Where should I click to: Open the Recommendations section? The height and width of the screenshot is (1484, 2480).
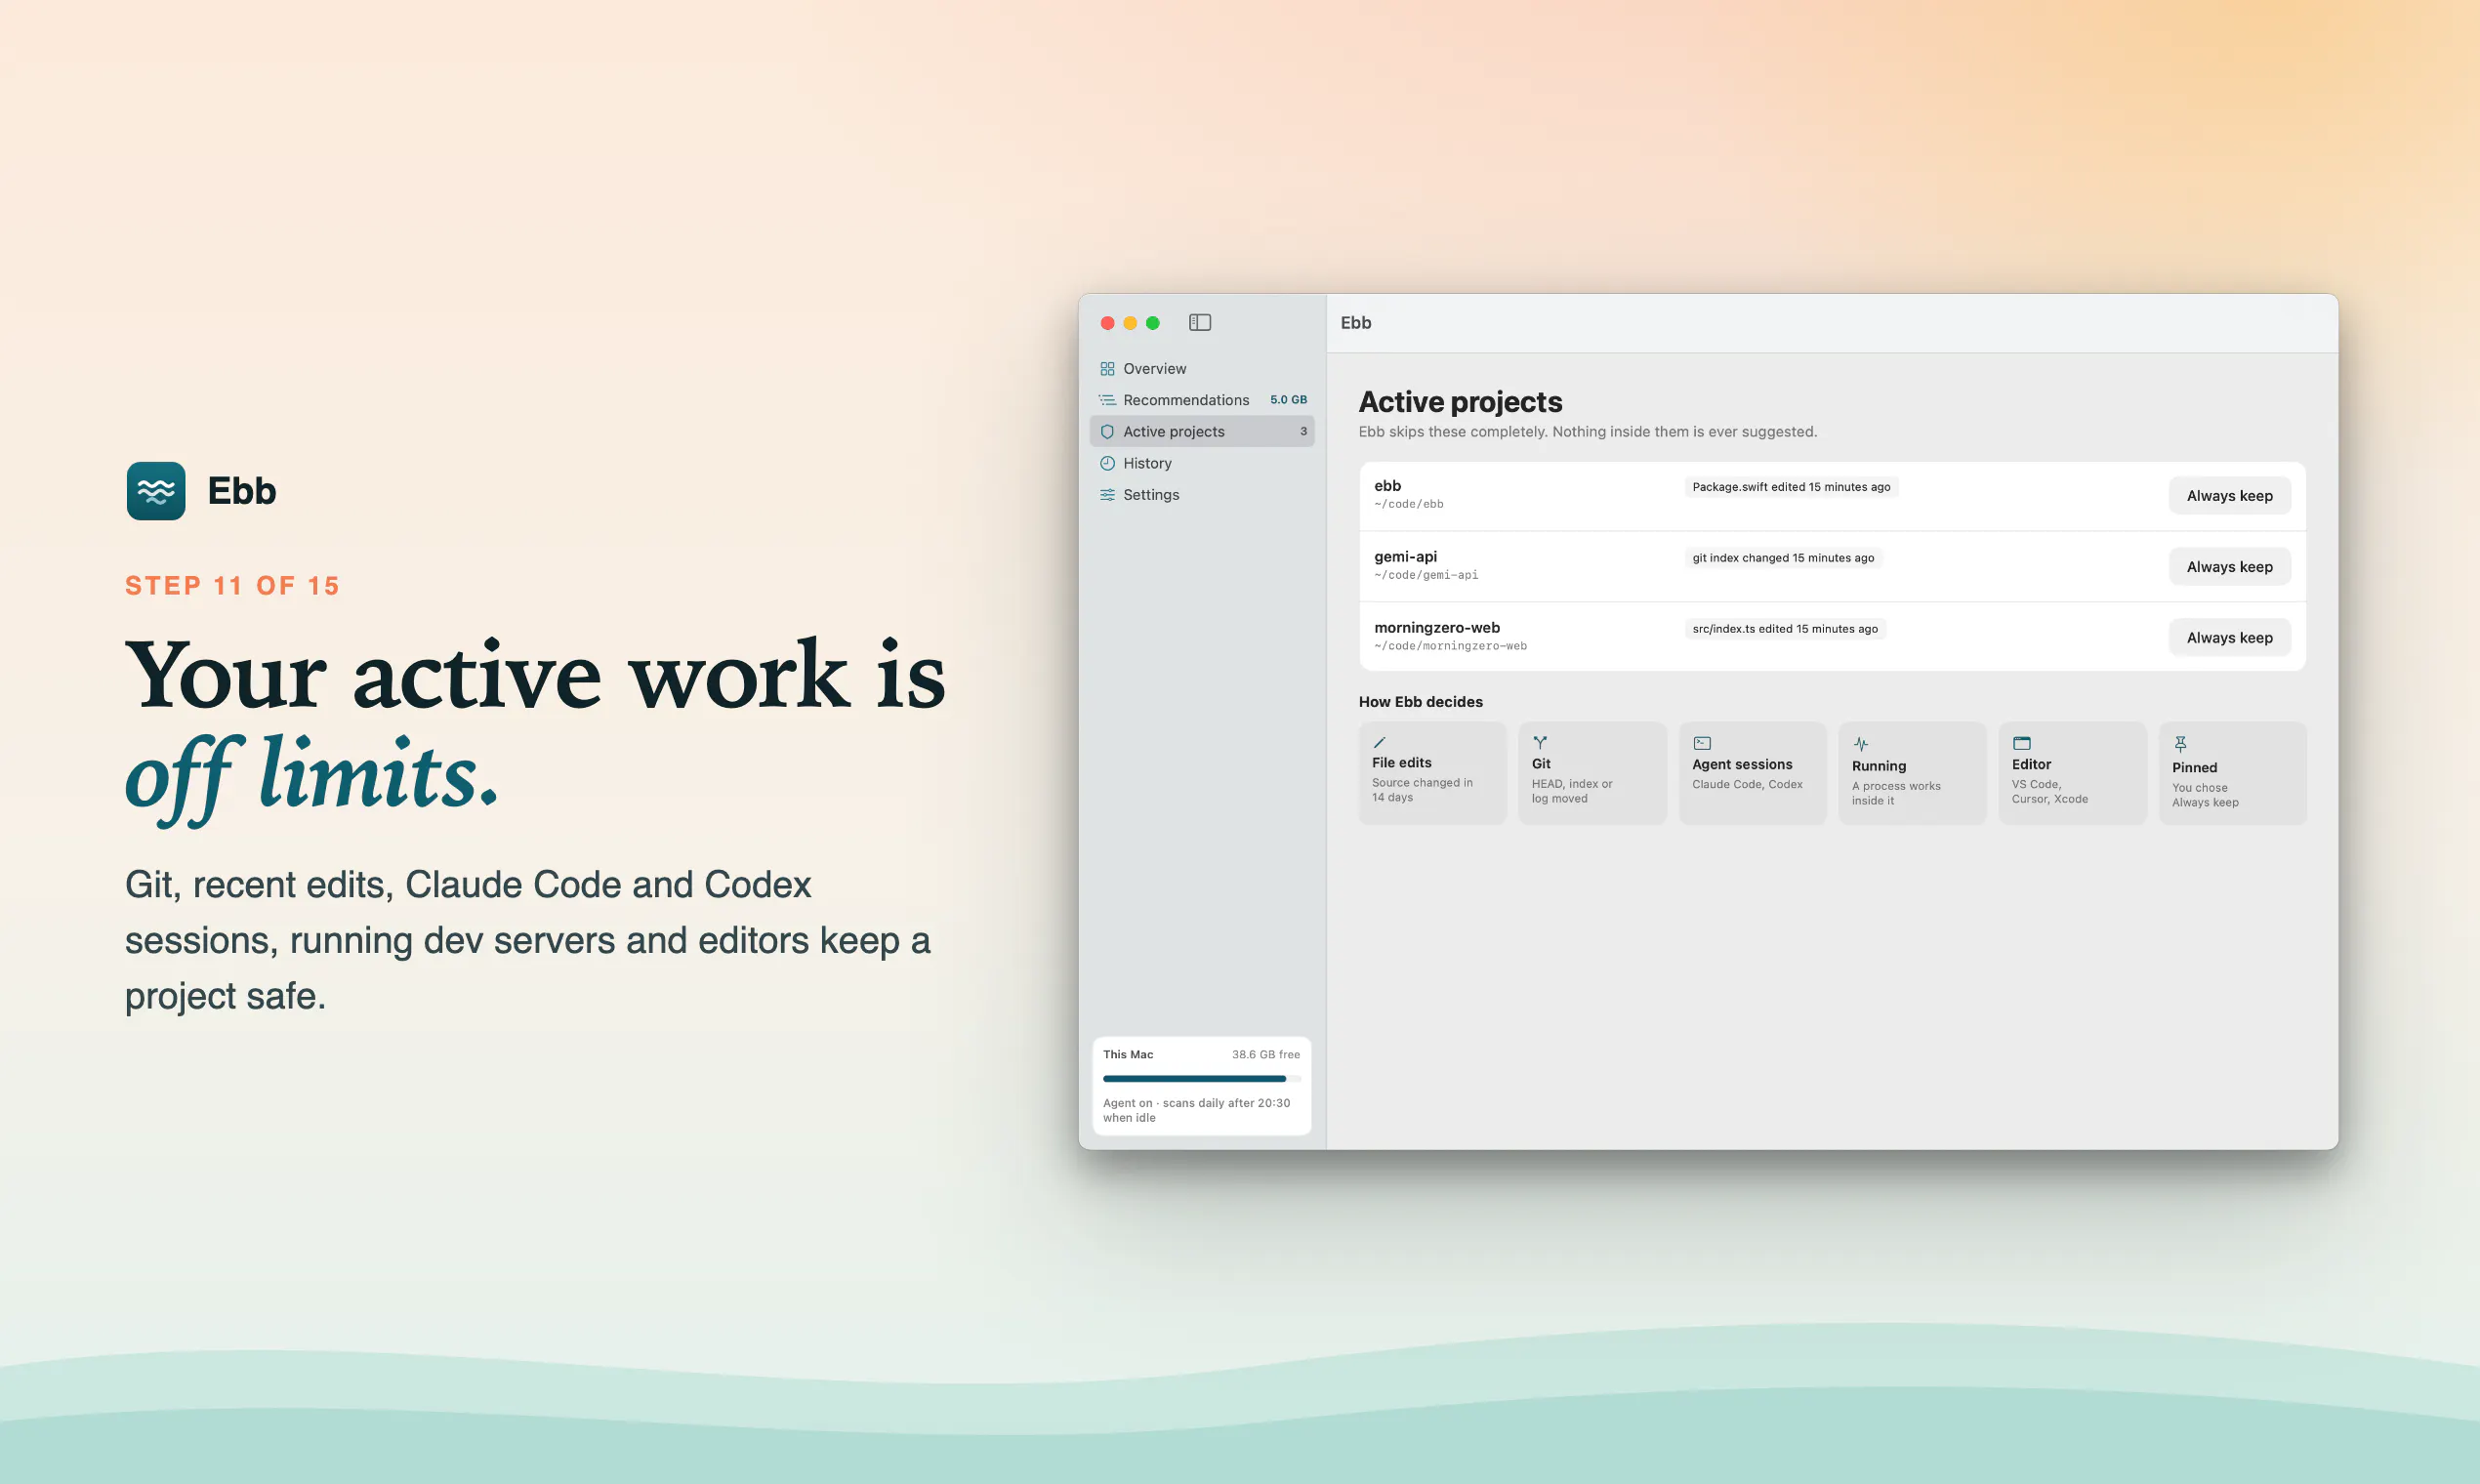(x=1202, y=400)
